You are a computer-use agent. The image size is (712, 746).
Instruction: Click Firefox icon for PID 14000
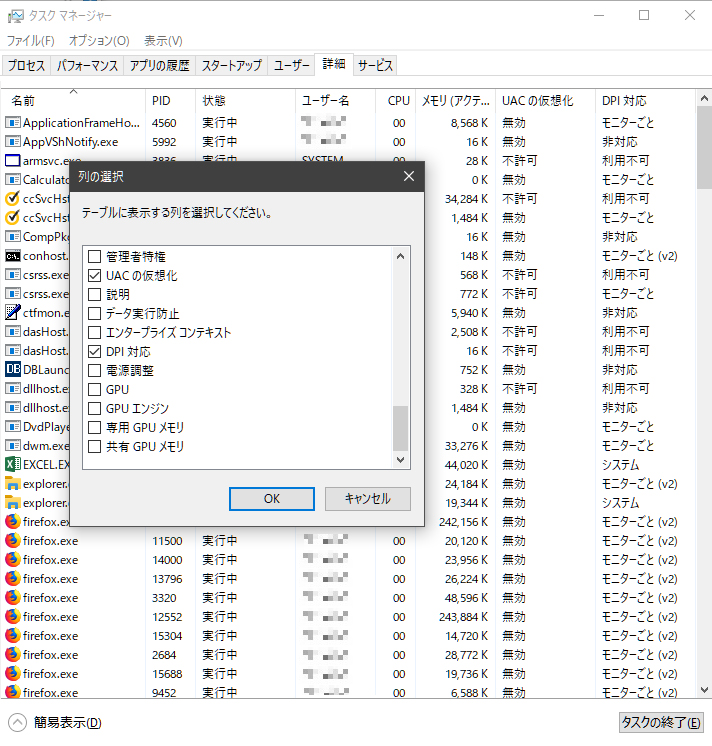13,560
